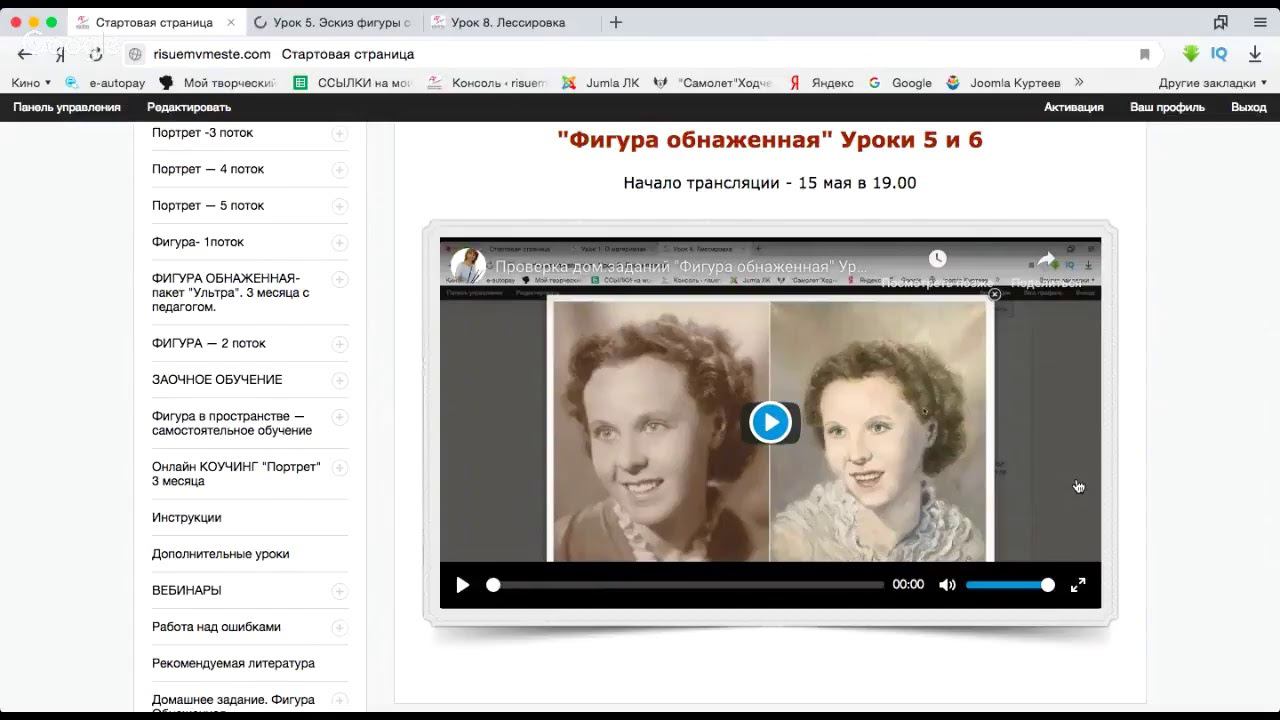Go back with the browser arrow
This screenshot has height=720, width=1280.
[x=25, y=54]
